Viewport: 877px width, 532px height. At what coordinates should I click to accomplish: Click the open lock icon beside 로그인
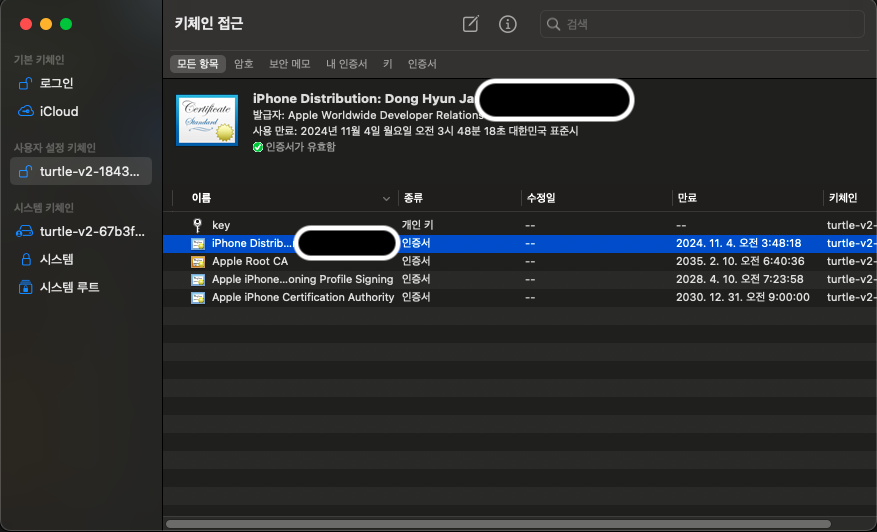tap(25, 83)
